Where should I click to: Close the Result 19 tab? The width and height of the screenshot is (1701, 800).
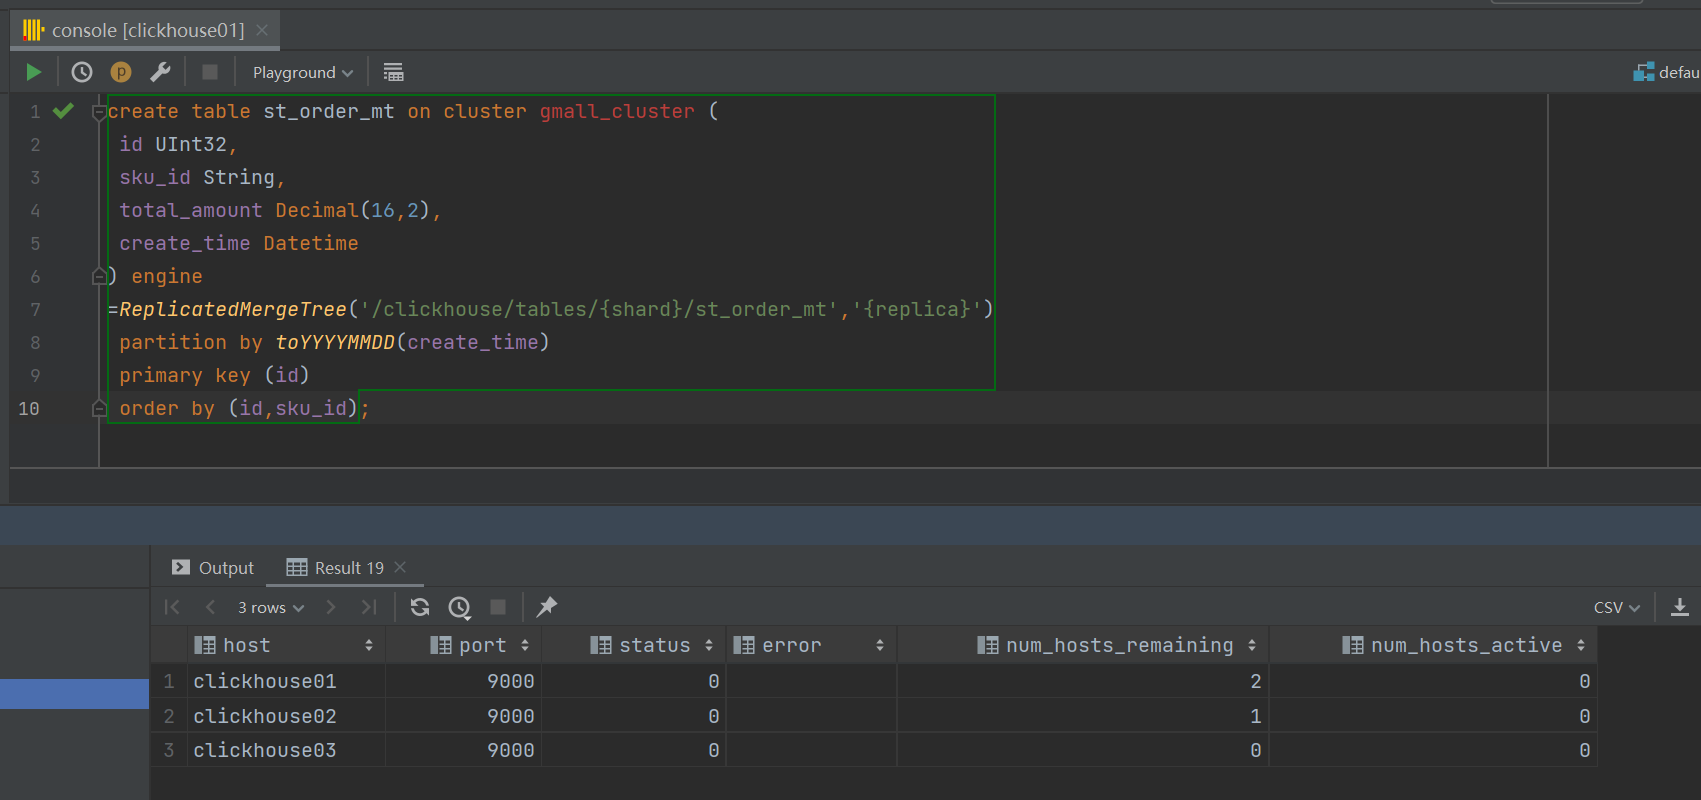click(x=400, y=567)
